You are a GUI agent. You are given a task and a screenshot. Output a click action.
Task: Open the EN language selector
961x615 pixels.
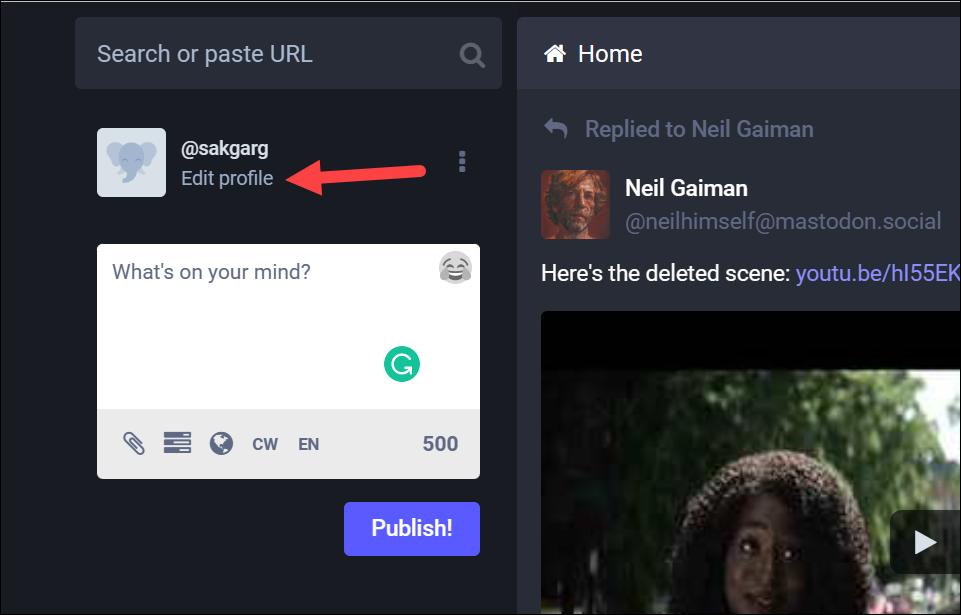(308, 444)
